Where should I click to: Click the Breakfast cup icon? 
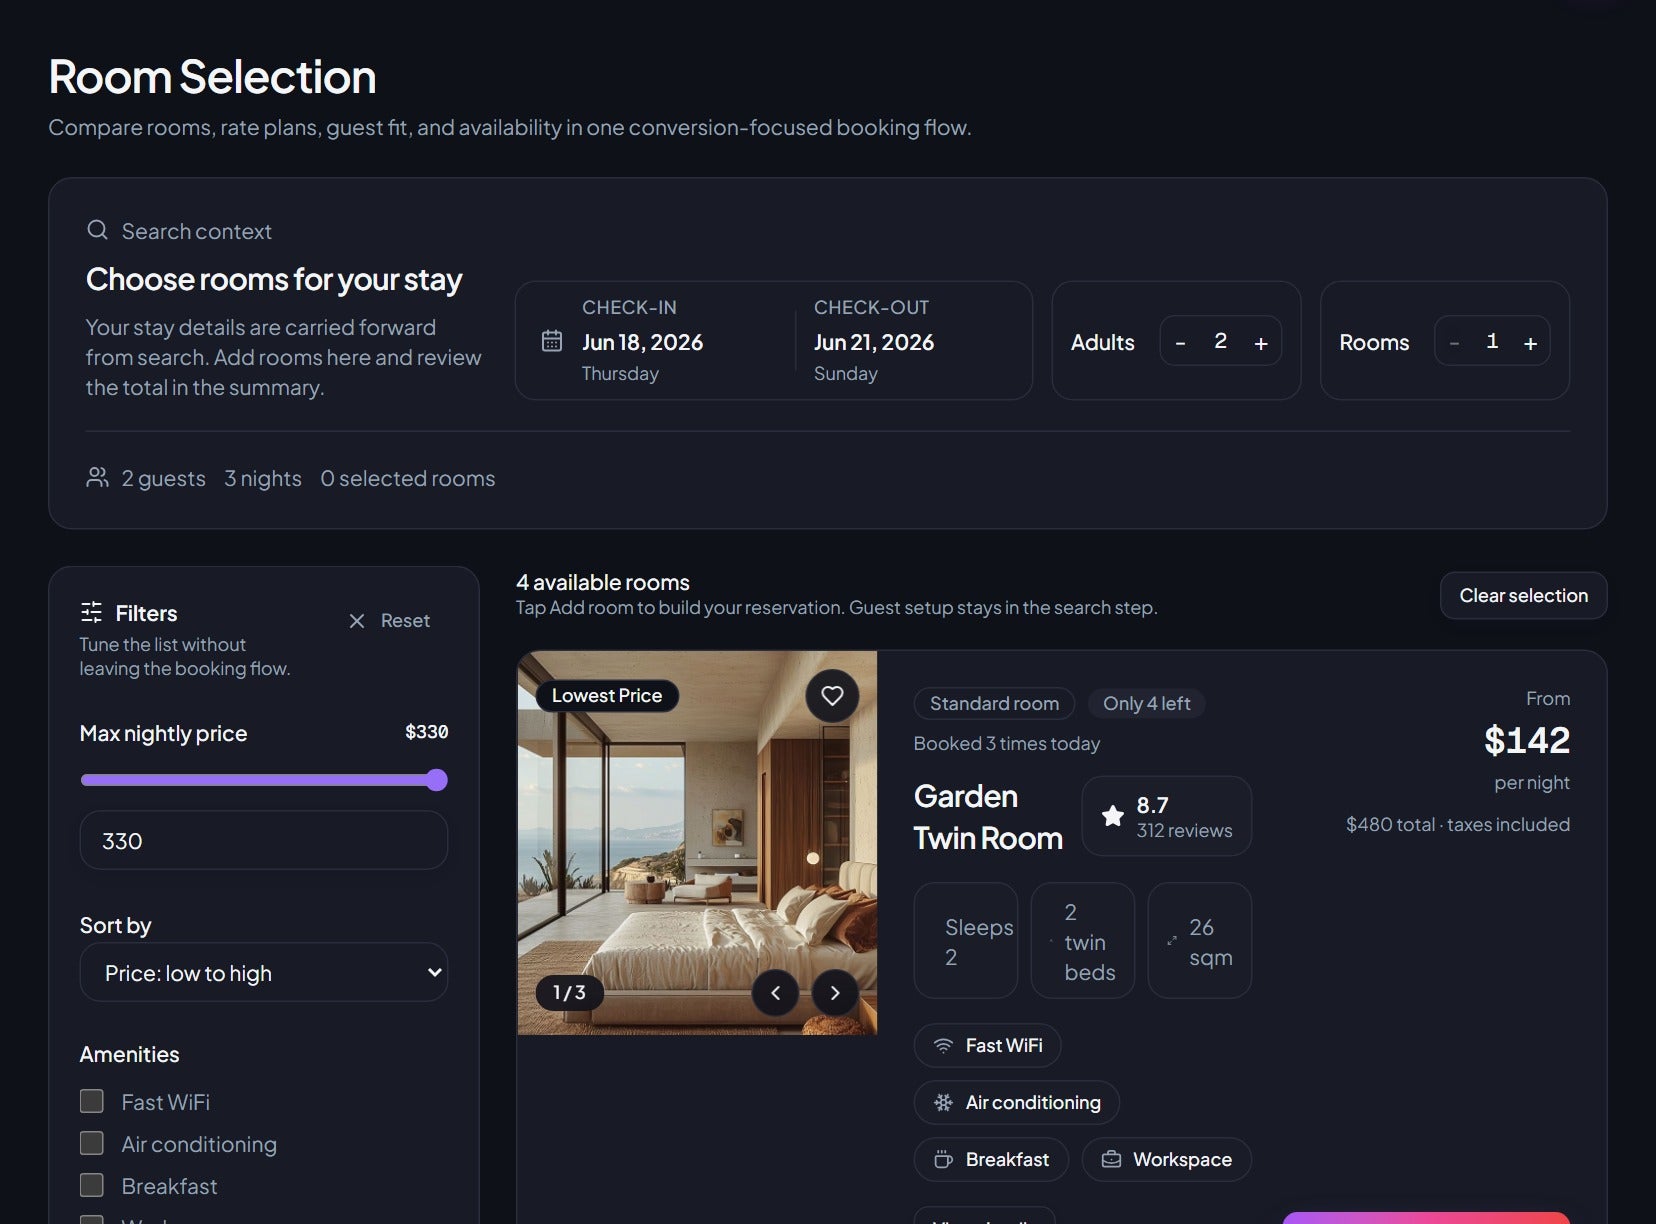[x=943, y=1160]
